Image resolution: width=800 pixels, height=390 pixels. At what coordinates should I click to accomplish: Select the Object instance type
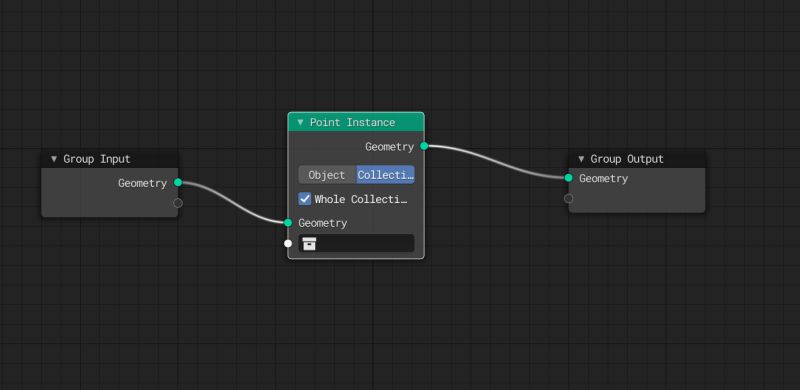coord(327,175)
